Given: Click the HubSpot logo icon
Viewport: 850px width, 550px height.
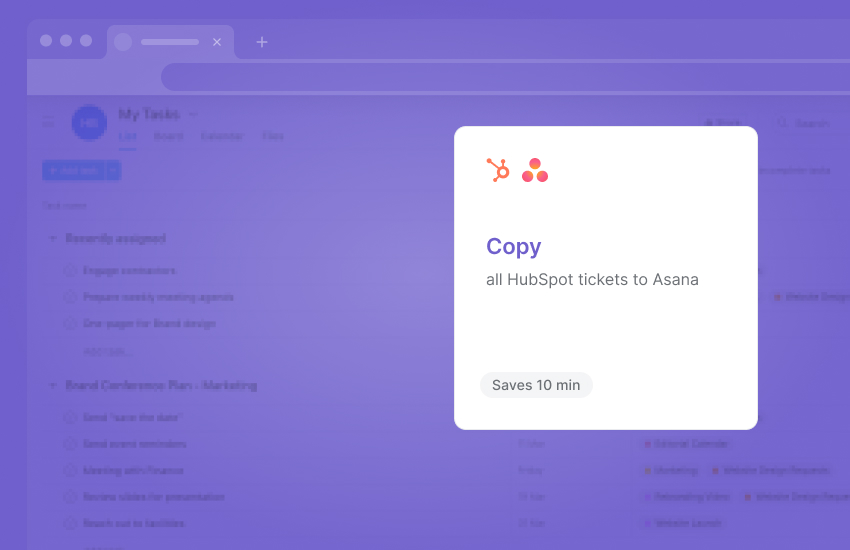Looking at the screenshot, I should click(x=498, y=170).
